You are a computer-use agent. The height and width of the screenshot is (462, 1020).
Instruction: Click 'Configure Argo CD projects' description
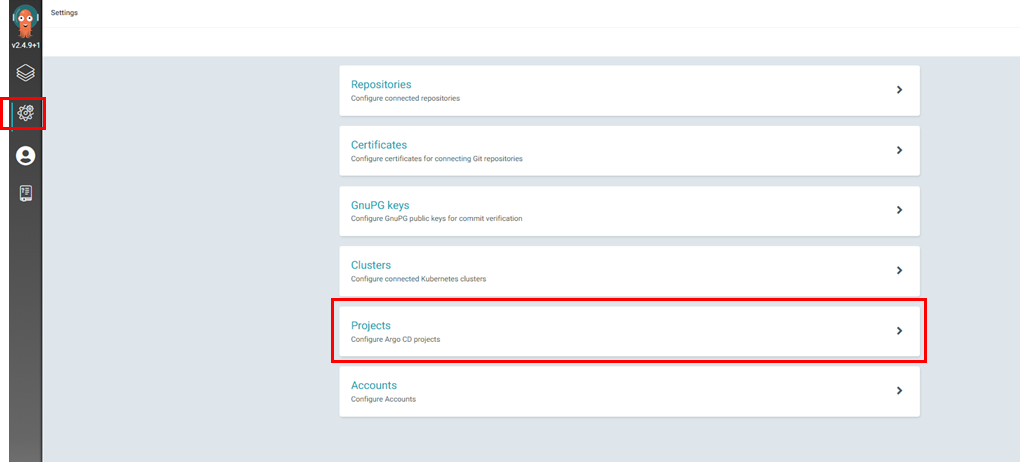pos(396,339)
